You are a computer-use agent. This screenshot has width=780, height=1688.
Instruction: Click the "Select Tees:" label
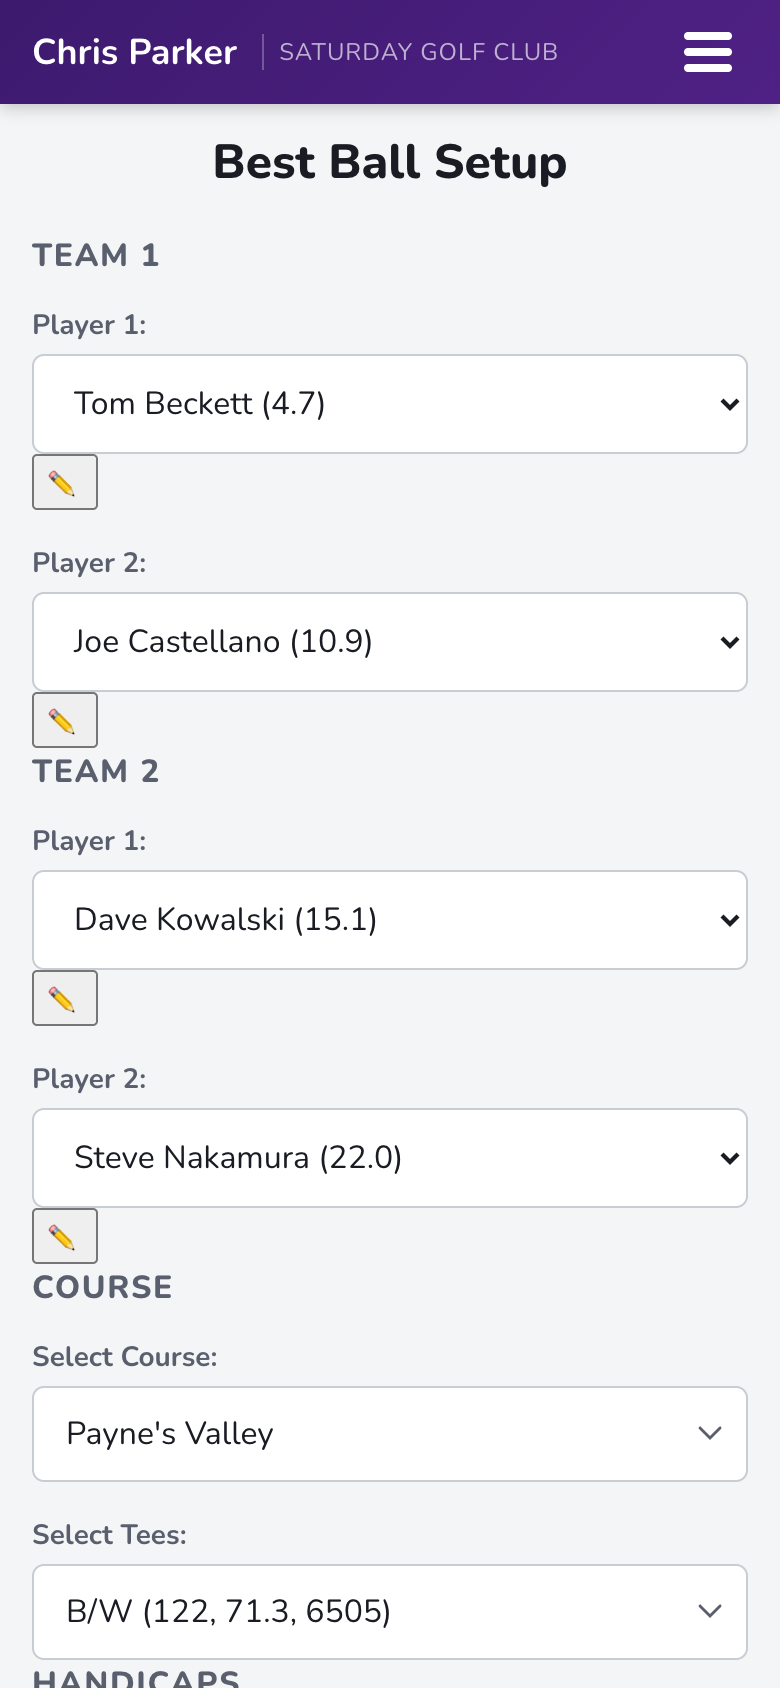click(110, 1535)
